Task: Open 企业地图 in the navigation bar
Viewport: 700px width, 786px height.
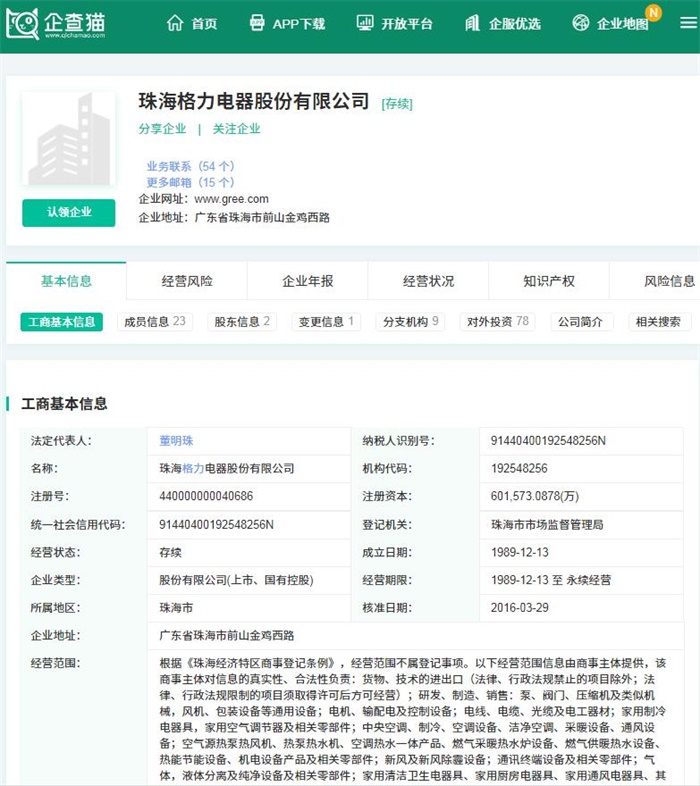Action: tap(622, 24)
